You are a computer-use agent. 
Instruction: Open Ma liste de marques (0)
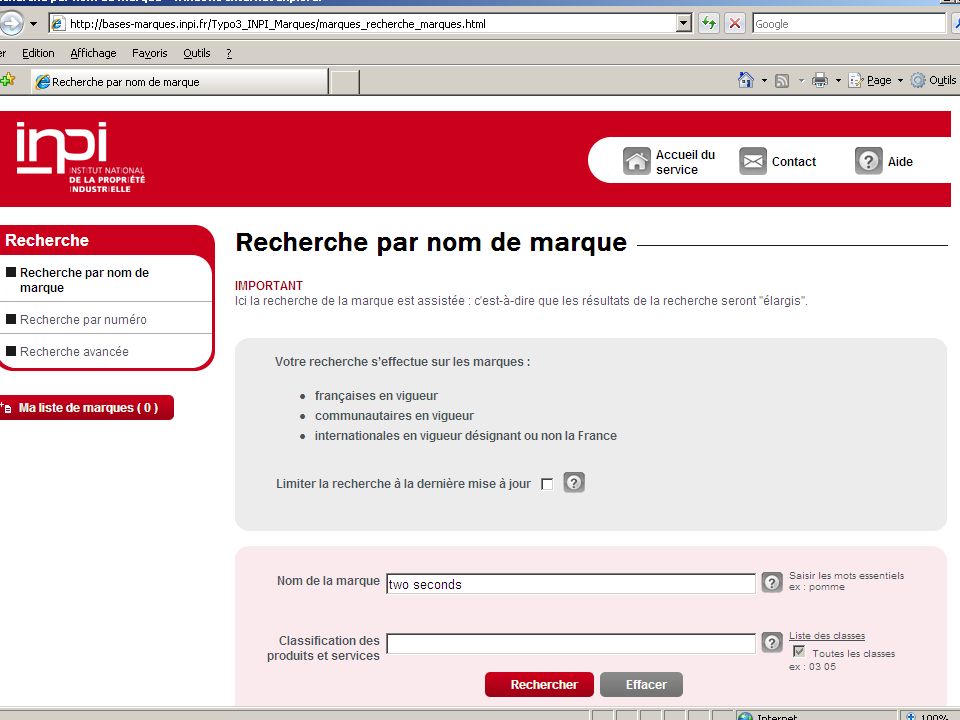click(87, 408)
